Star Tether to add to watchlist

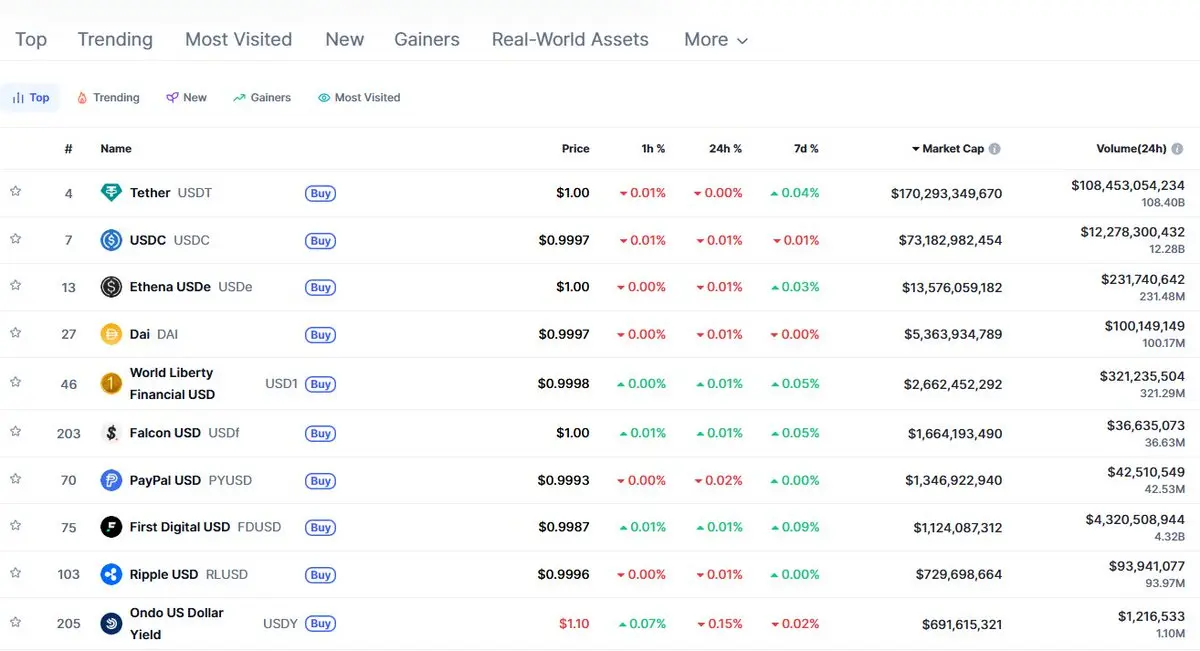16,191
